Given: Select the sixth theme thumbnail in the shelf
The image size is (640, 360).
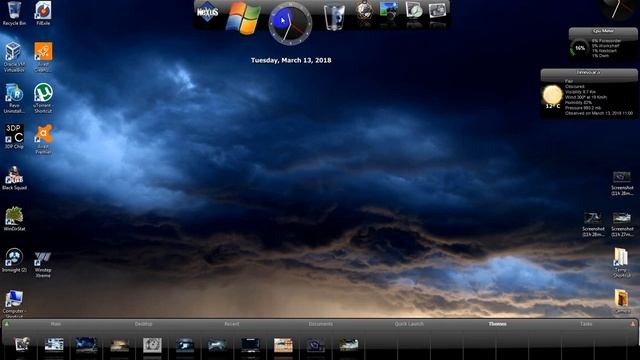Looking at the screenshot, I should pyautogui.click(x=184, y=345).
